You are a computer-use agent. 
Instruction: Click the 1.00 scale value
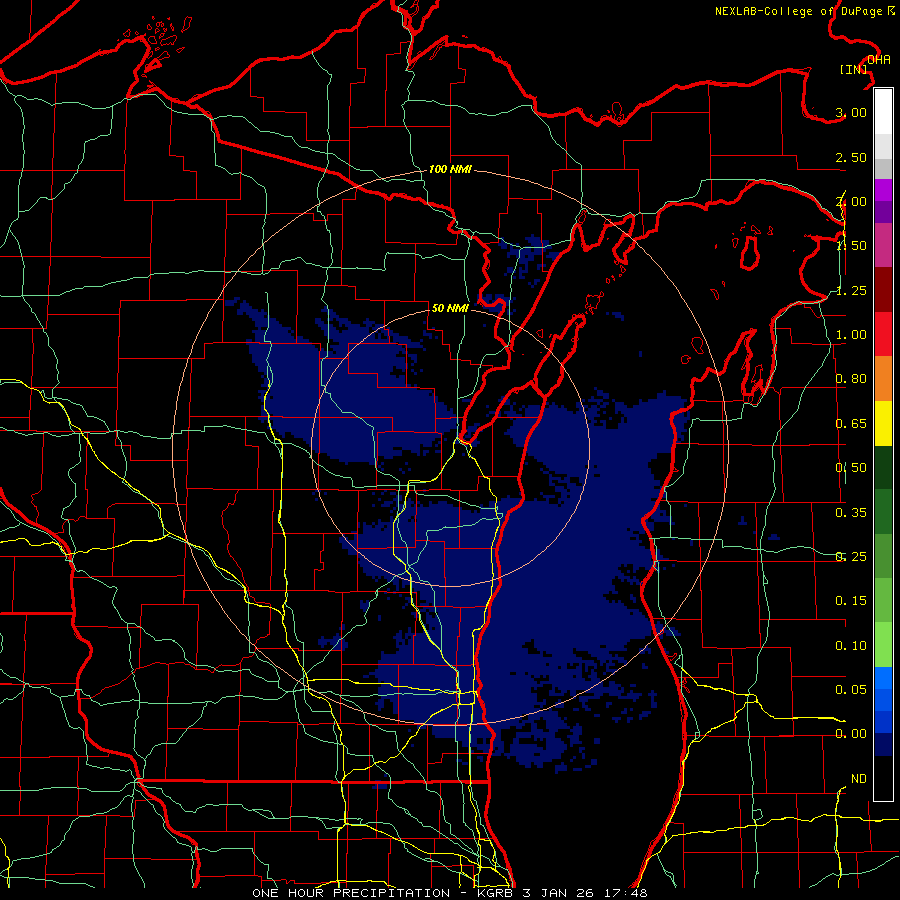point(851,335)
